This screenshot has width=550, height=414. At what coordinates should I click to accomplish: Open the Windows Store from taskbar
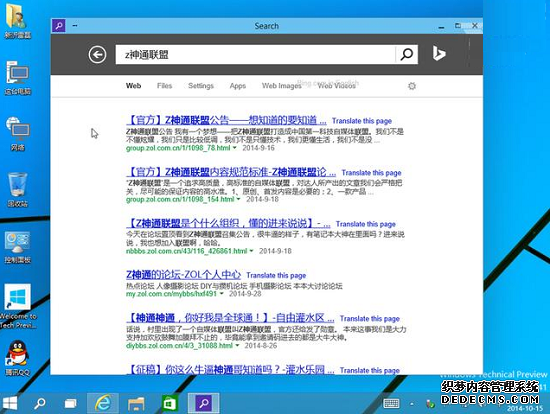pos(169,403)
